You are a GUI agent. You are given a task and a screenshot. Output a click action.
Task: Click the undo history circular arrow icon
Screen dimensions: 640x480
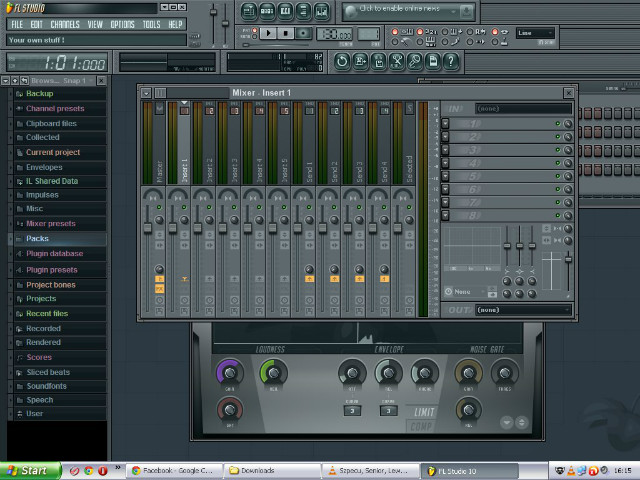(342, 62)
